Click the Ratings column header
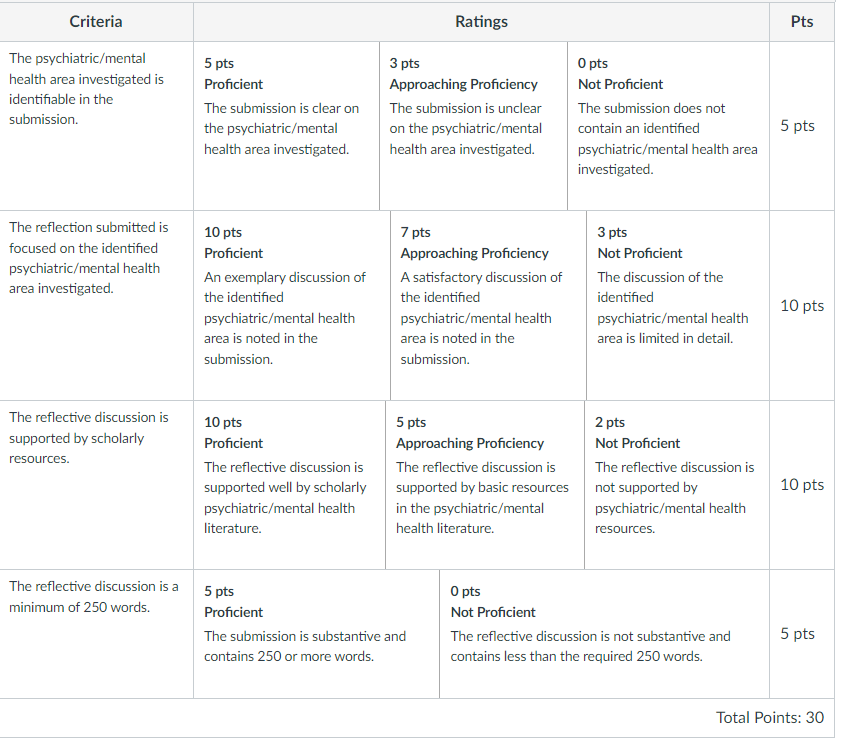 pyautogui.click(x=481, y=22)
